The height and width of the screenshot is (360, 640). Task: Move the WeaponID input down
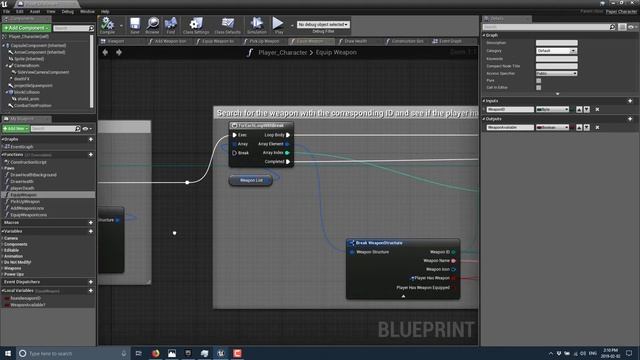587,109
